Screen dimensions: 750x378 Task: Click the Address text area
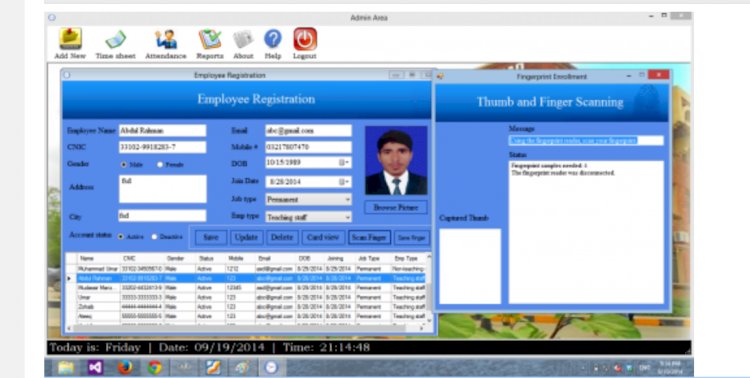[x=163, y=189]
